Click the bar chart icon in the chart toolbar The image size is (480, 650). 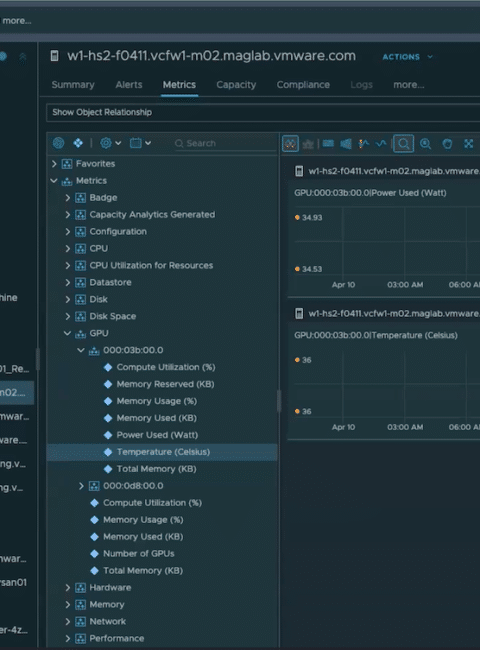coord(346,144)
